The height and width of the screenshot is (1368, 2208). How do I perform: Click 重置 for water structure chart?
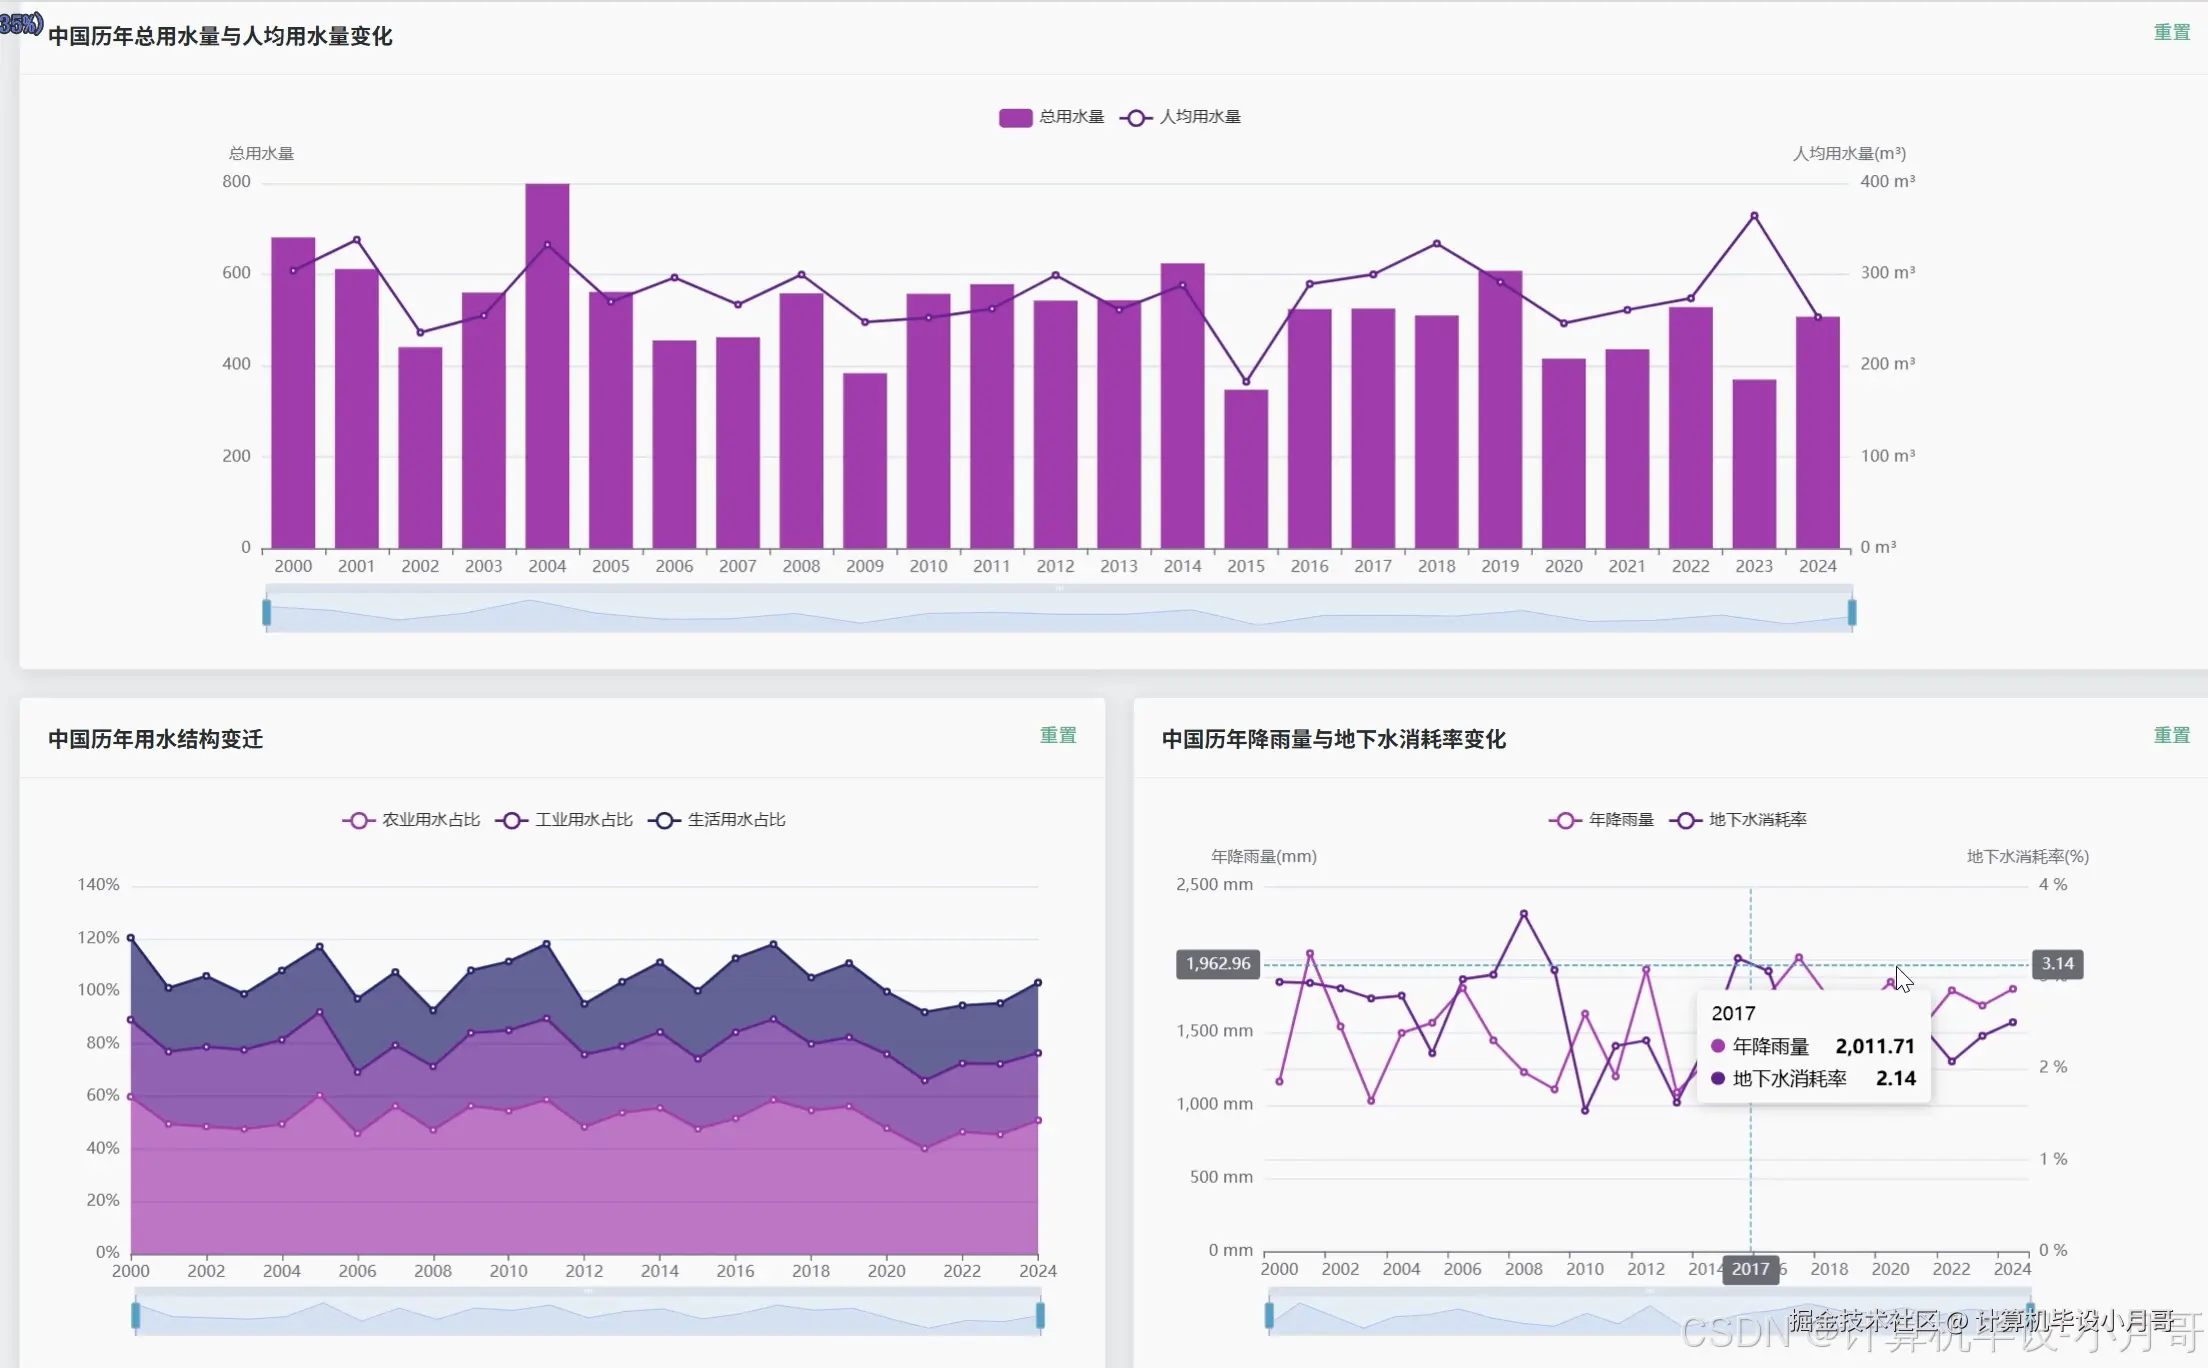[1057, 736]
